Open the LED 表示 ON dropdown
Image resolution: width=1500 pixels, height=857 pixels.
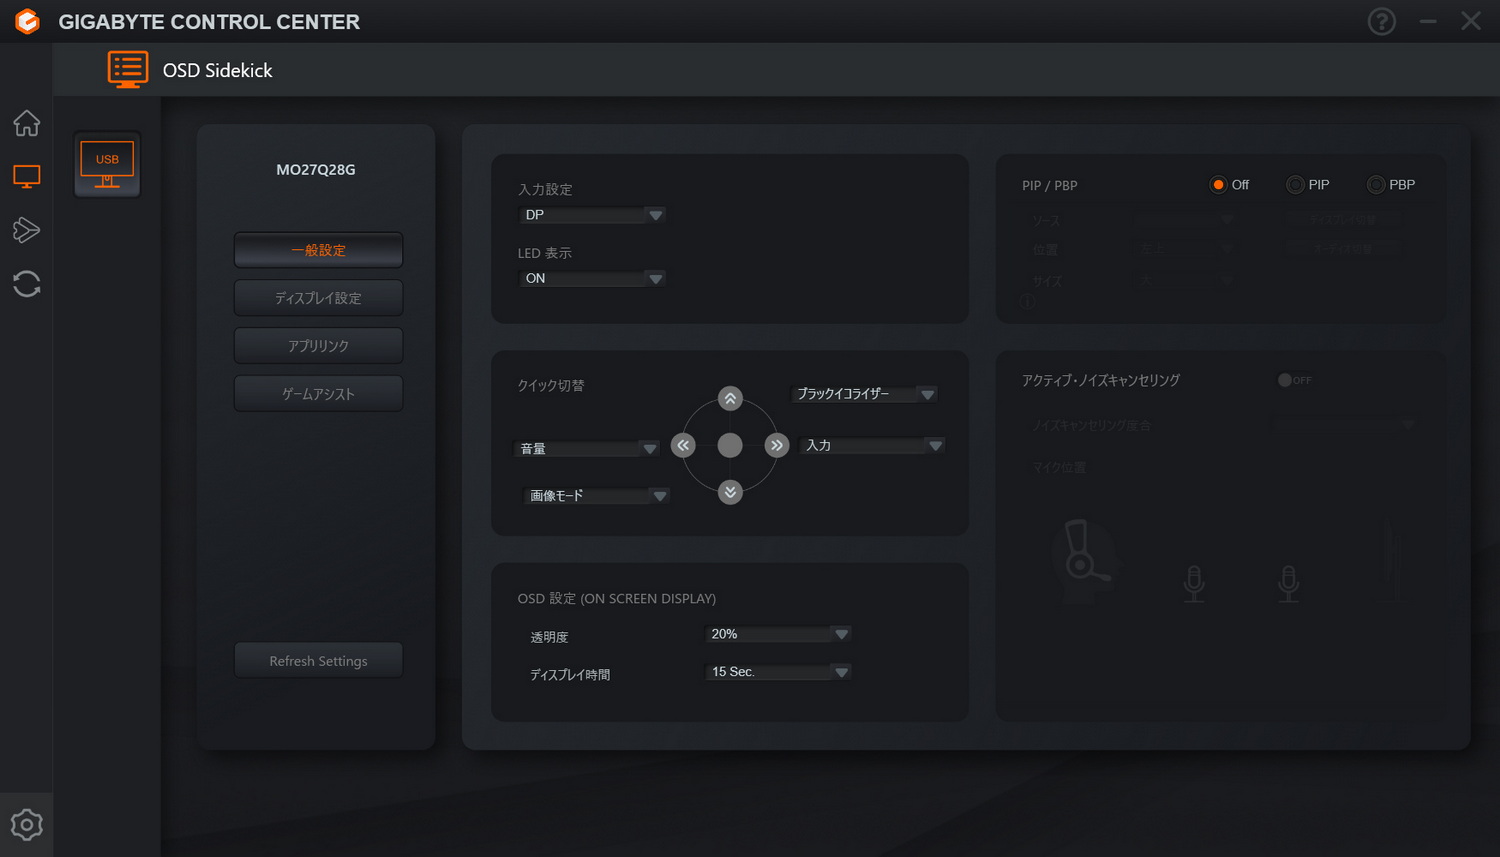[x=592, y=278]
